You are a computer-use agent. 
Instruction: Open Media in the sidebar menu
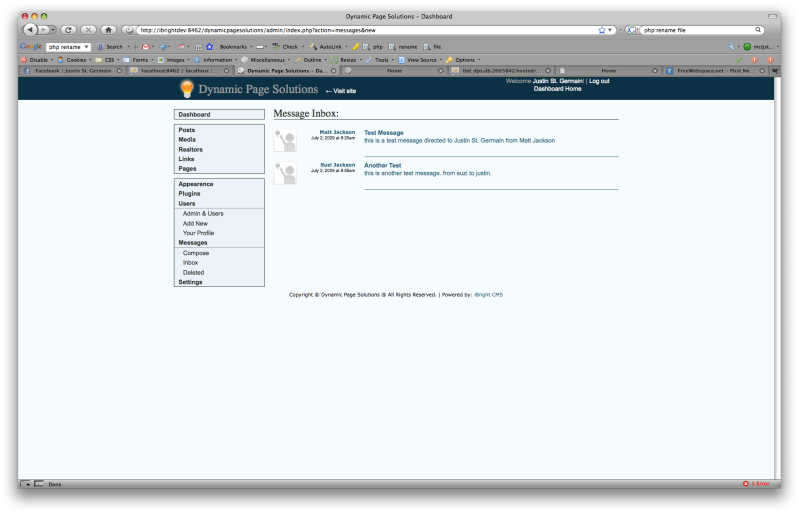[187, 140]
